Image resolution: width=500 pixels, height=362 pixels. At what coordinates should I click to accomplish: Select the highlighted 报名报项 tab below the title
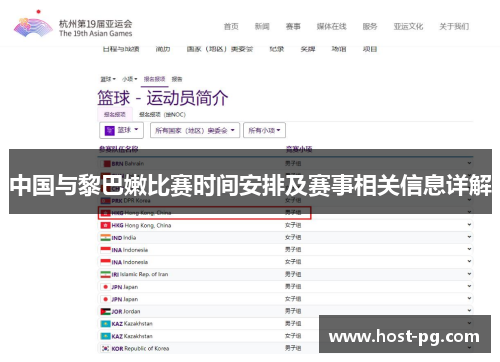(115, 114)
